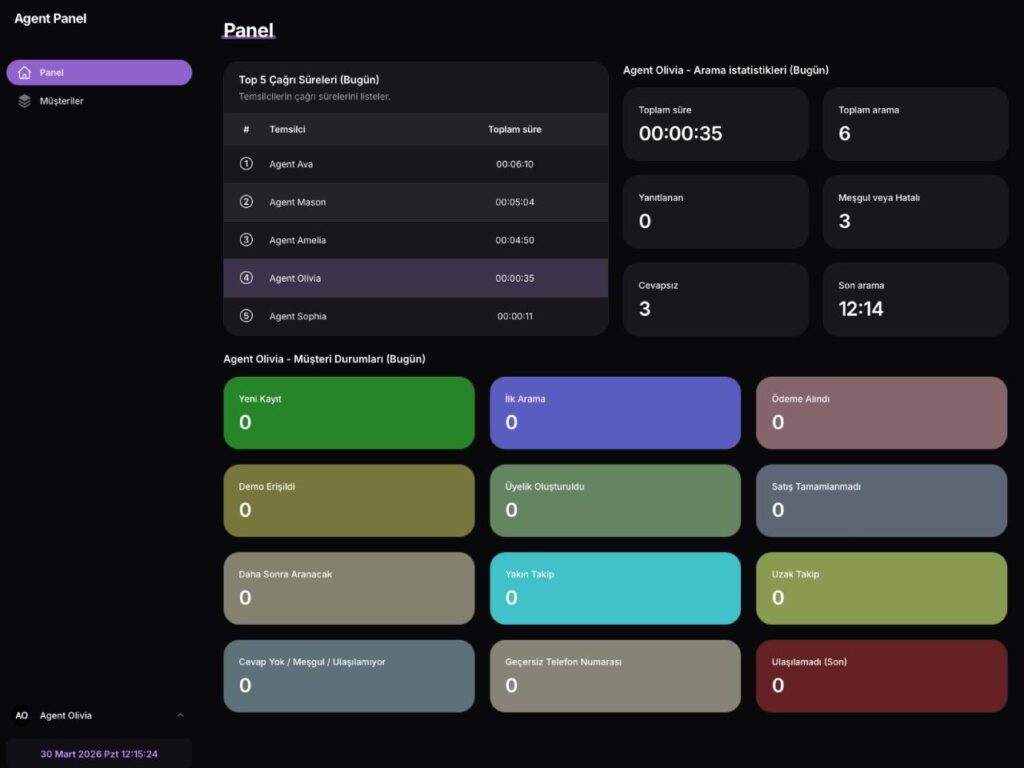Click the Toplam süre statistics card
The image size is (1024, 768).
pyautogui.click(x=716, y=124)
